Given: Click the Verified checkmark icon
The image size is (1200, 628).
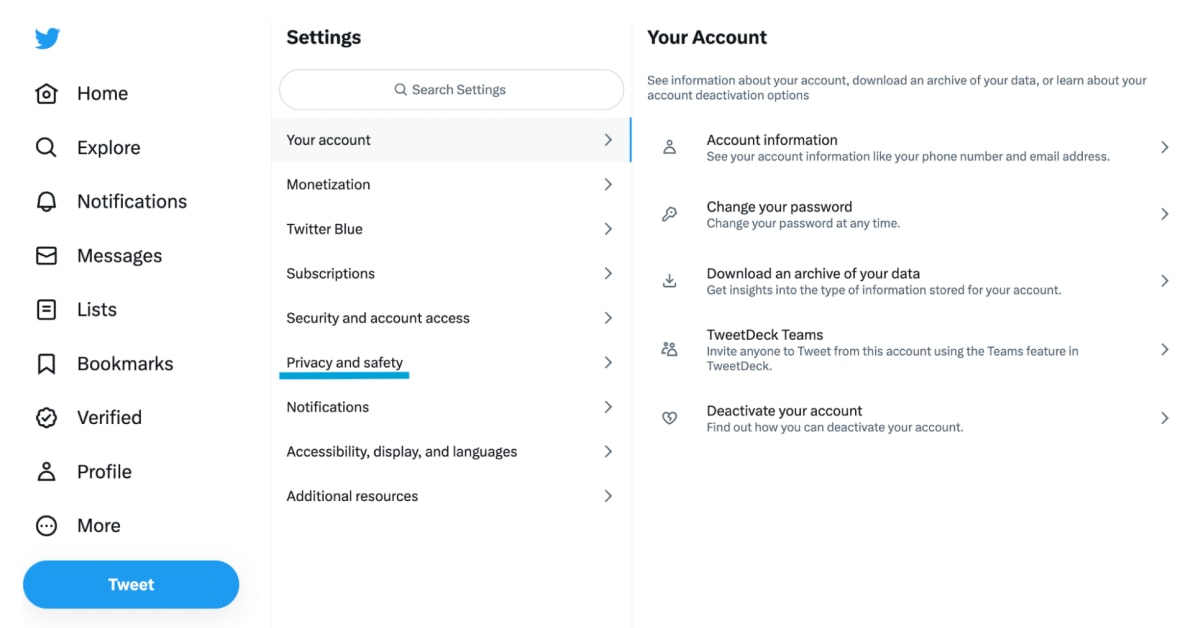Looking at the screenshot, I should (45, 417).
